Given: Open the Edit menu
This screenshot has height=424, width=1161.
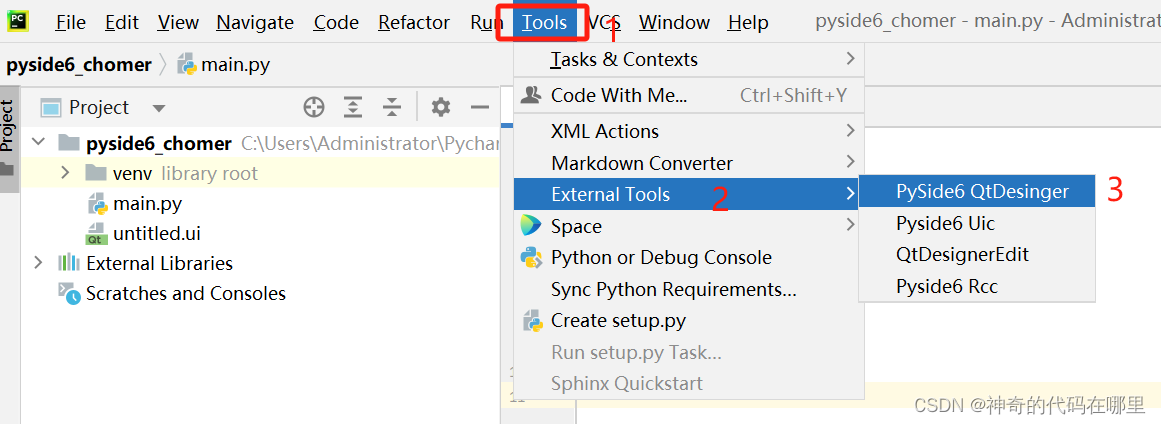Looking at the screenshot, I should click(x=122, y=23).
